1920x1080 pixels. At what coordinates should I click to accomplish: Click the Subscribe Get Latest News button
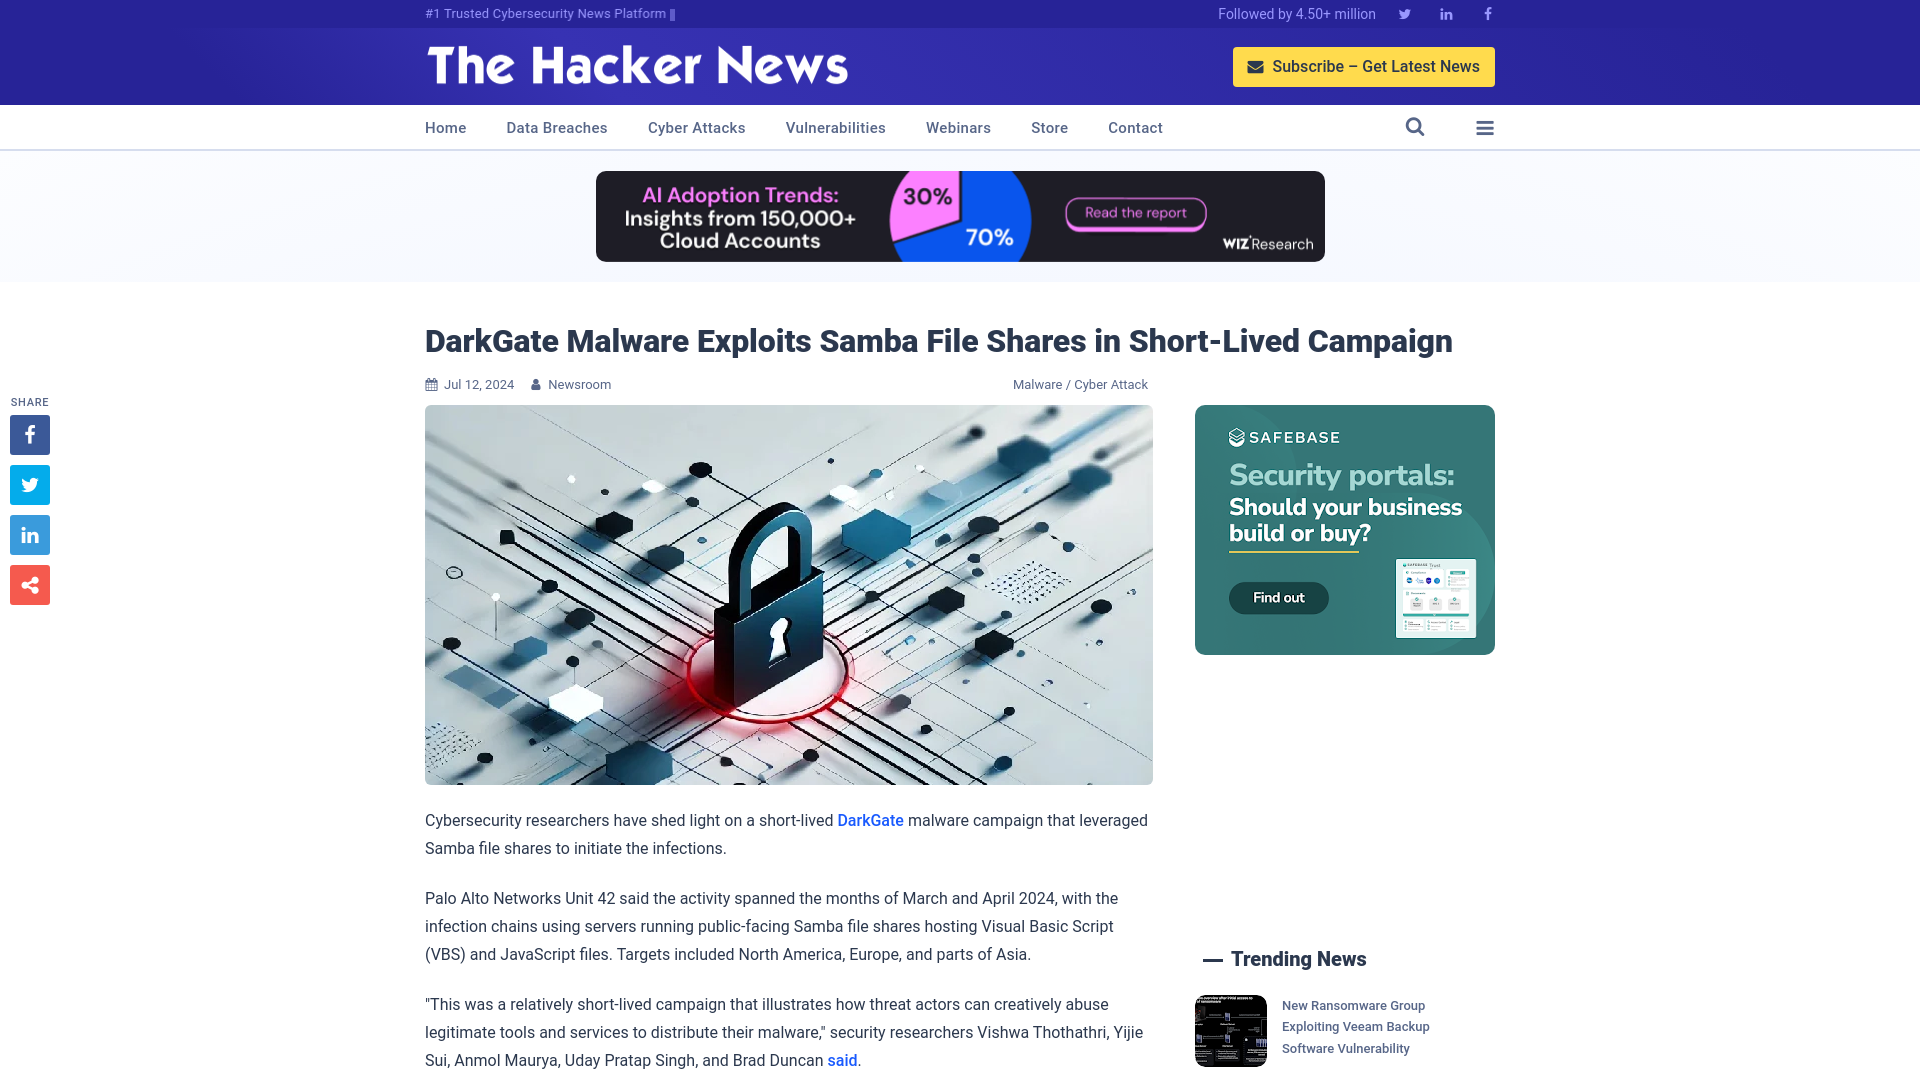click(x=1364, y=66)
